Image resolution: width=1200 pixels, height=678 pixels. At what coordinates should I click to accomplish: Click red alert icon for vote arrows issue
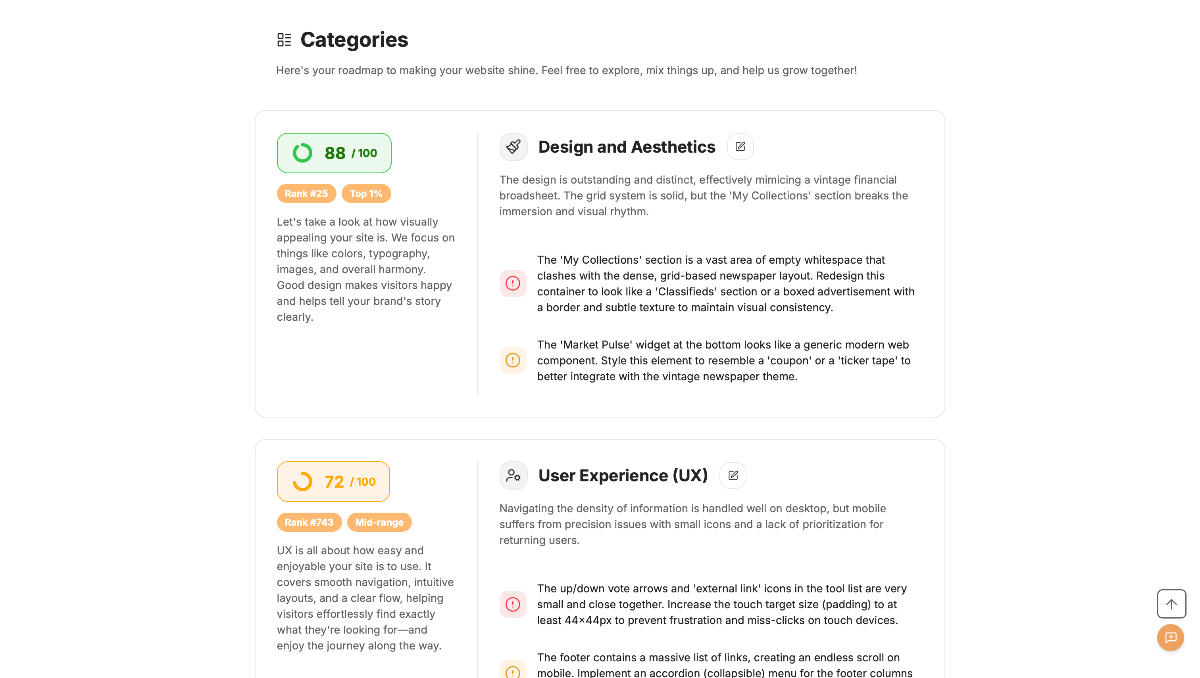point(513,604)
